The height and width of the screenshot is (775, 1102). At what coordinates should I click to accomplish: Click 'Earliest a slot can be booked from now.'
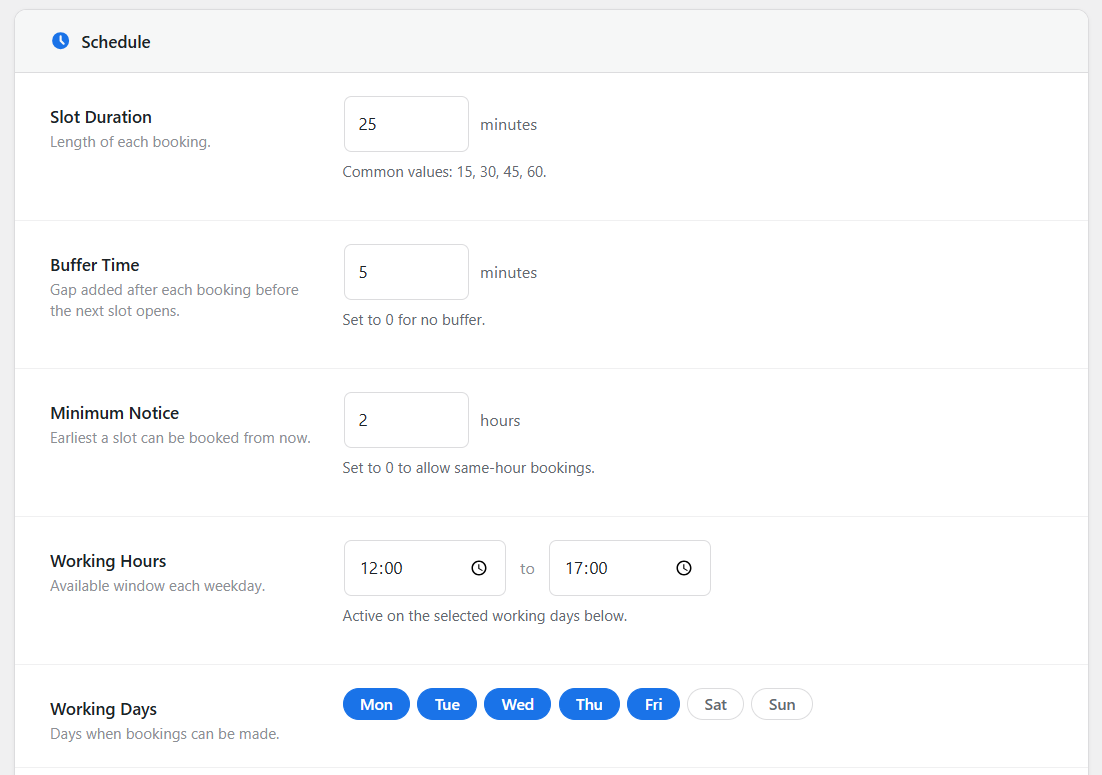click(180, 438)
